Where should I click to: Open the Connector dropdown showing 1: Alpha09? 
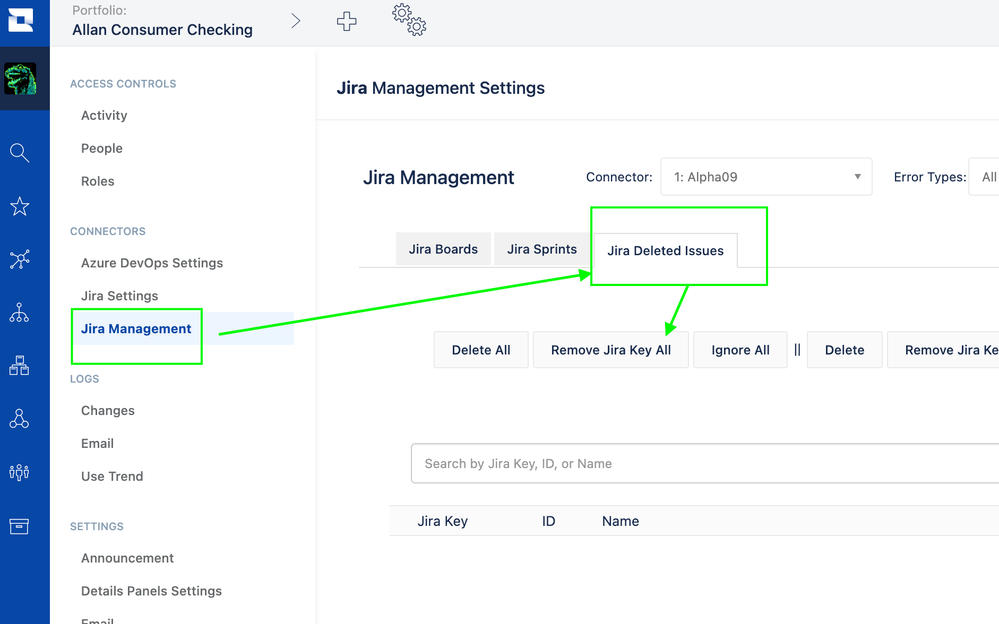pyautogui.click(x=766, y=177)
